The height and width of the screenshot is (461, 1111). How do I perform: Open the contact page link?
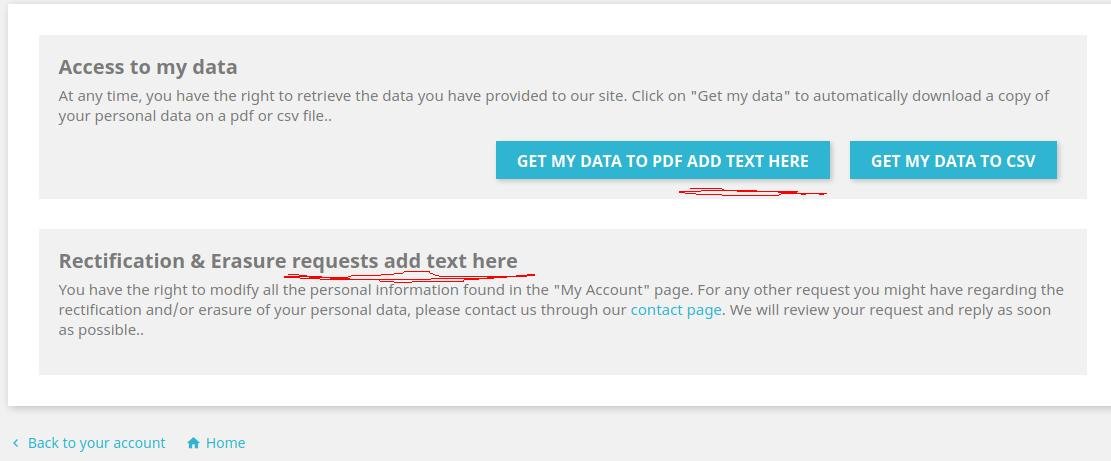point(675,310)
